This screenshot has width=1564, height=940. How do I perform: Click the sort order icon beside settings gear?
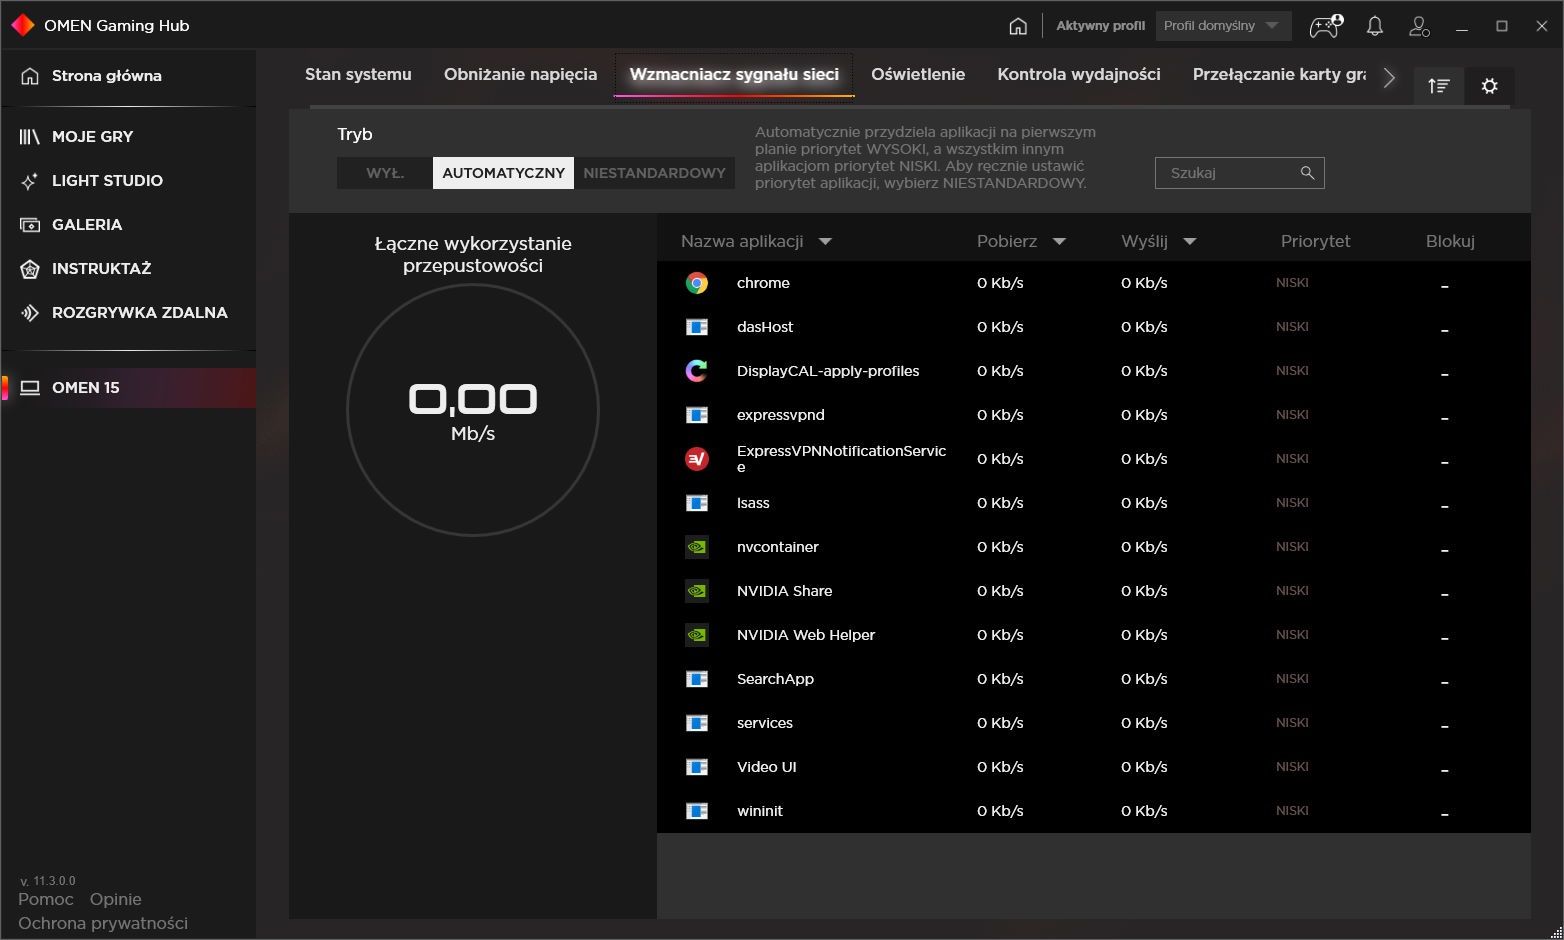coord(1439,86)
